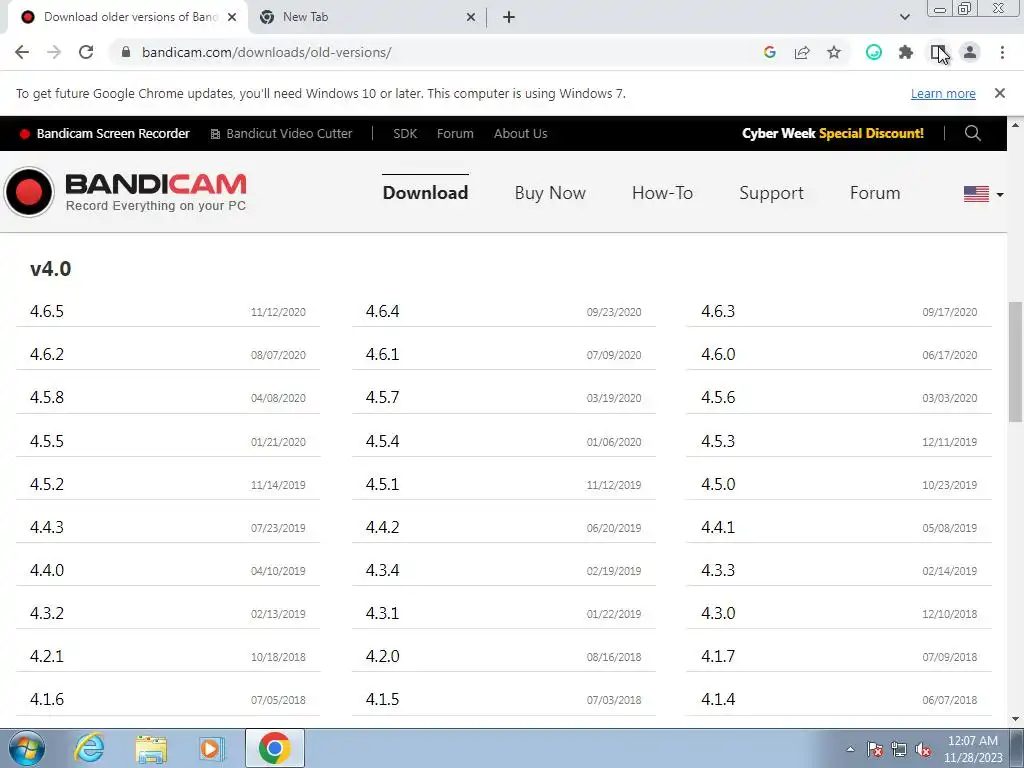The image size is (1024, 768).
Task: Open the Download menu
Action: coord(425,193)
